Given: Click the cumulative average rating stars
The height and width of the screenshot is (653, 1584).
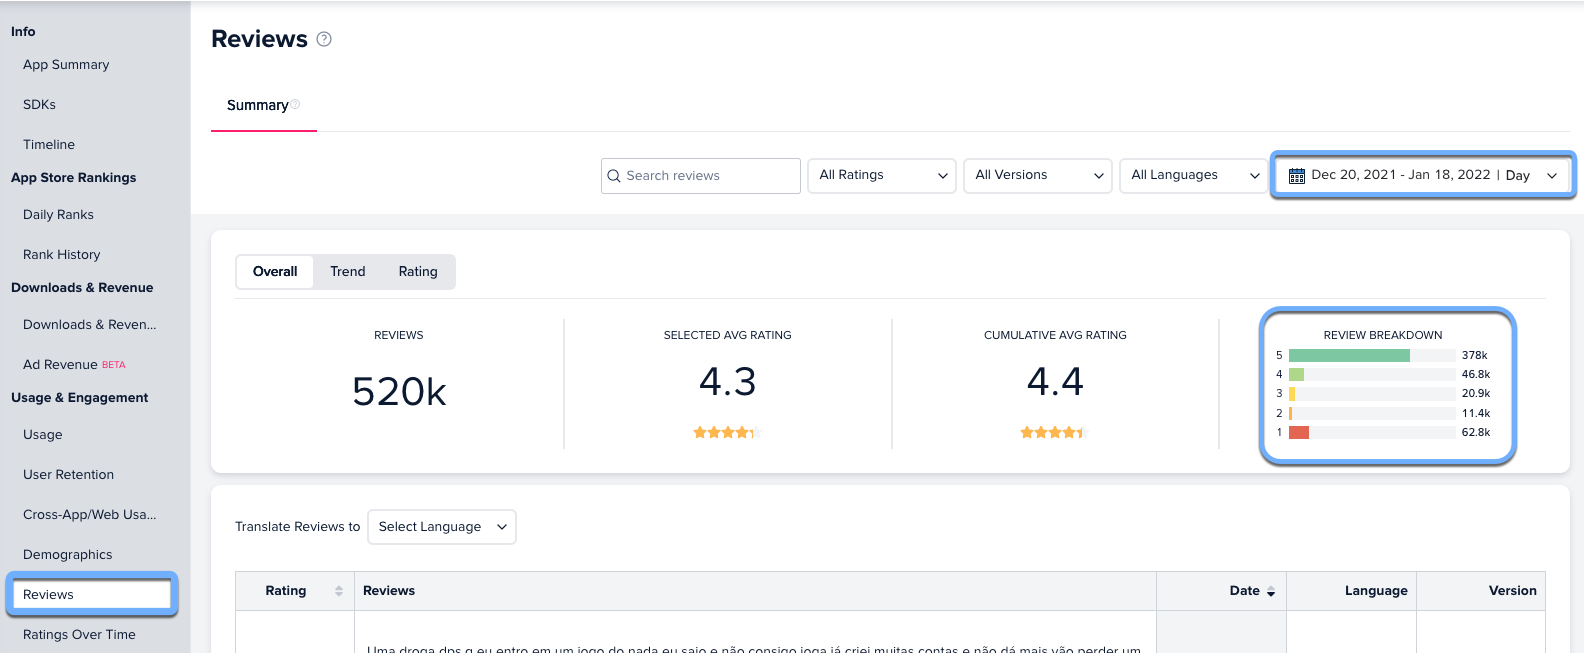Looking at the screenshot, I should [x=1055, y=432].
